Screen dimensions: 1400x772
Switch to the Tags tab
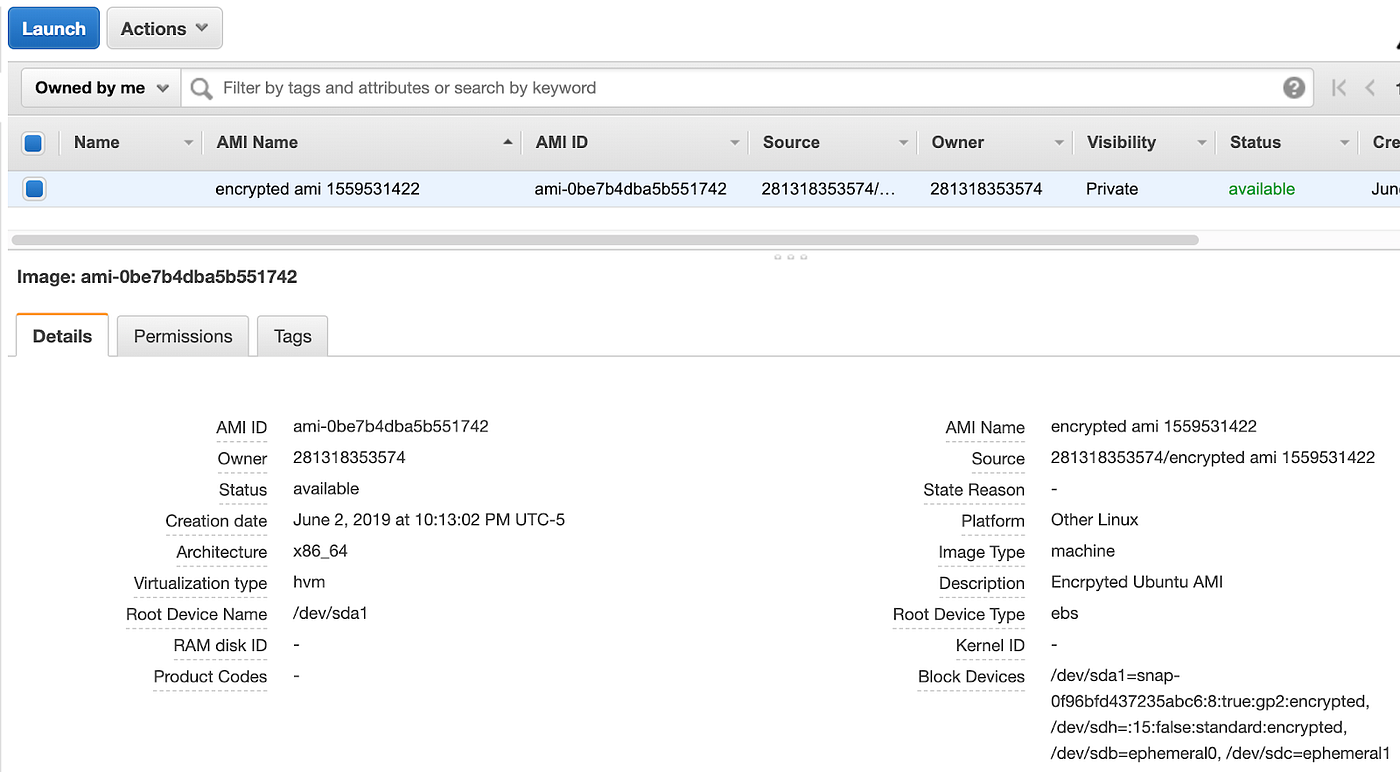292,336
